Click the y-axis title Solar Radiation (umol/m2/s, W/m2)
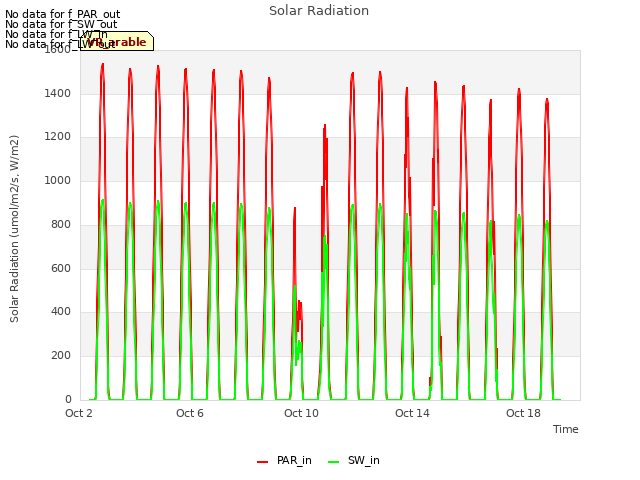 (x=14, y=229)
